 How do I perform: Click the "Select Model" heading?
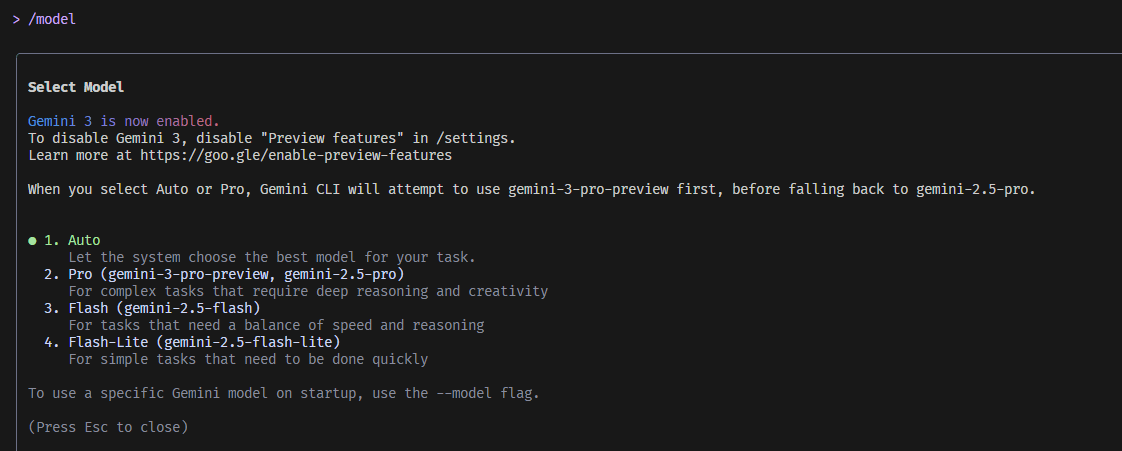click(76, 88)
